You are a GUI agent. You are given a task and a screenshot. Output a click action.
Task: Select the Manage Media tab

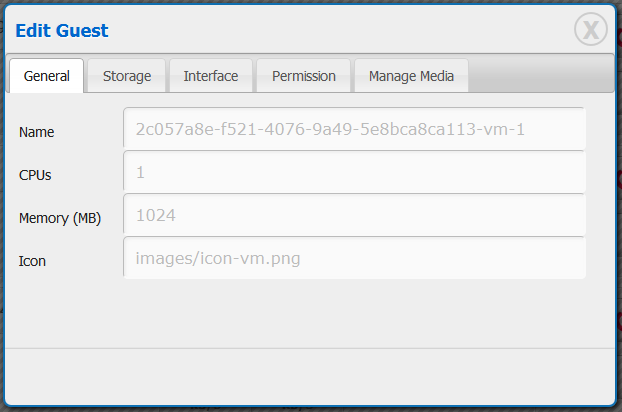click(x=411, y=76)
